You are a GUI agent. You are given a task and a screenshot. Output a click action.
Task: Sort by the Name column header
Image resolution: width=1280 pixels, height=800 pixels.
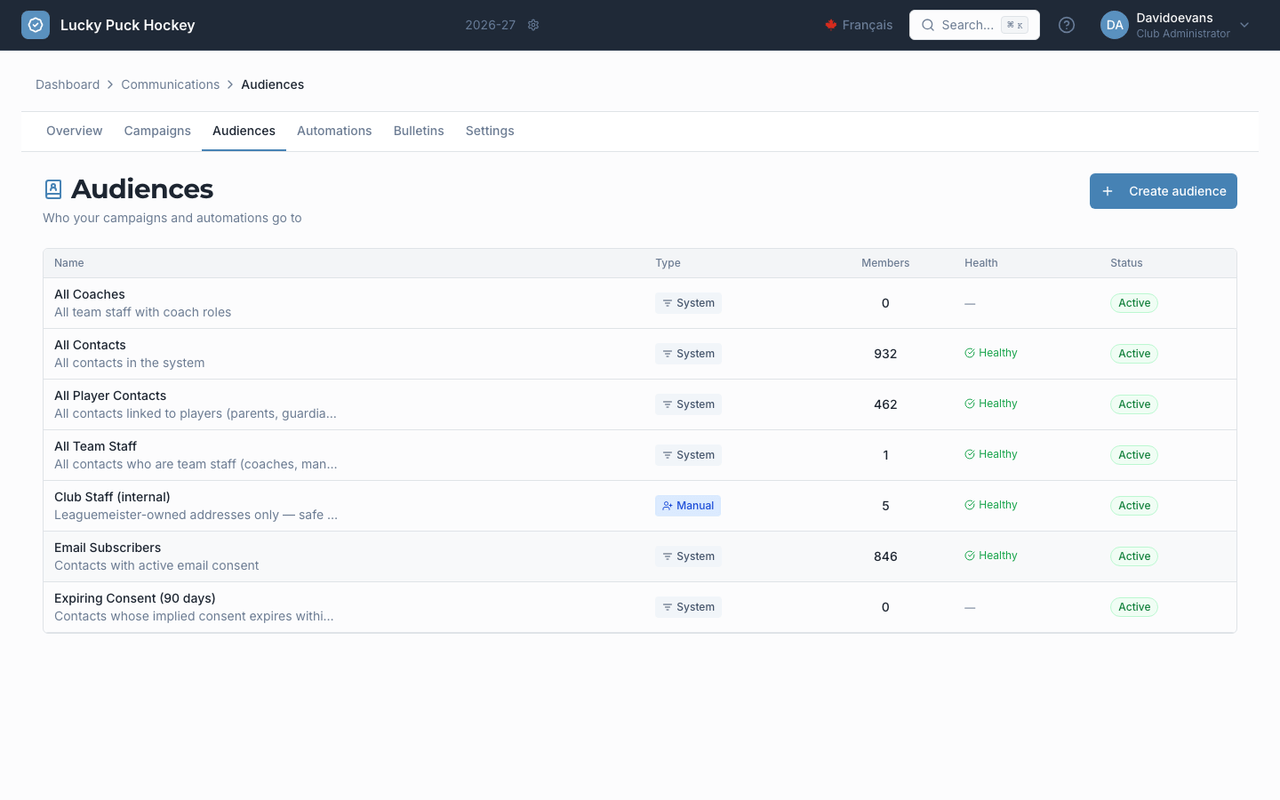[x=69, y=263]
